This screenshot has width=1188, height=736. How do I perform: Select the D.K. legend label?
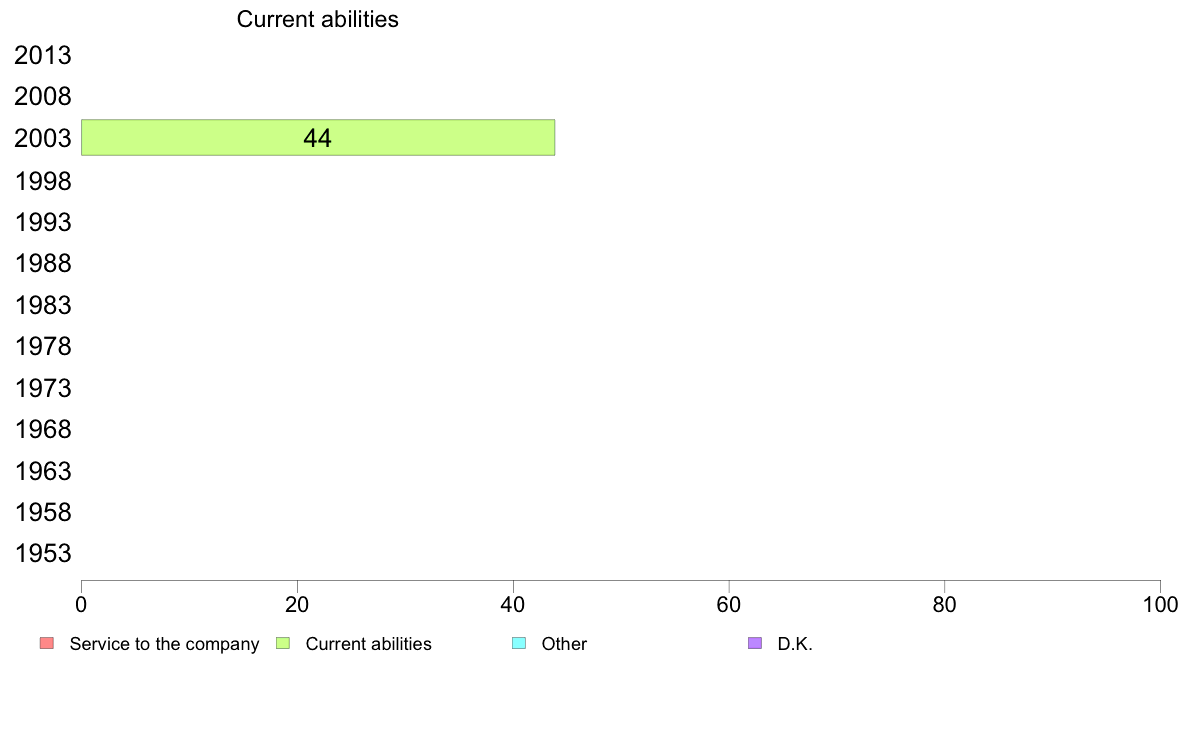coord(795,644)
